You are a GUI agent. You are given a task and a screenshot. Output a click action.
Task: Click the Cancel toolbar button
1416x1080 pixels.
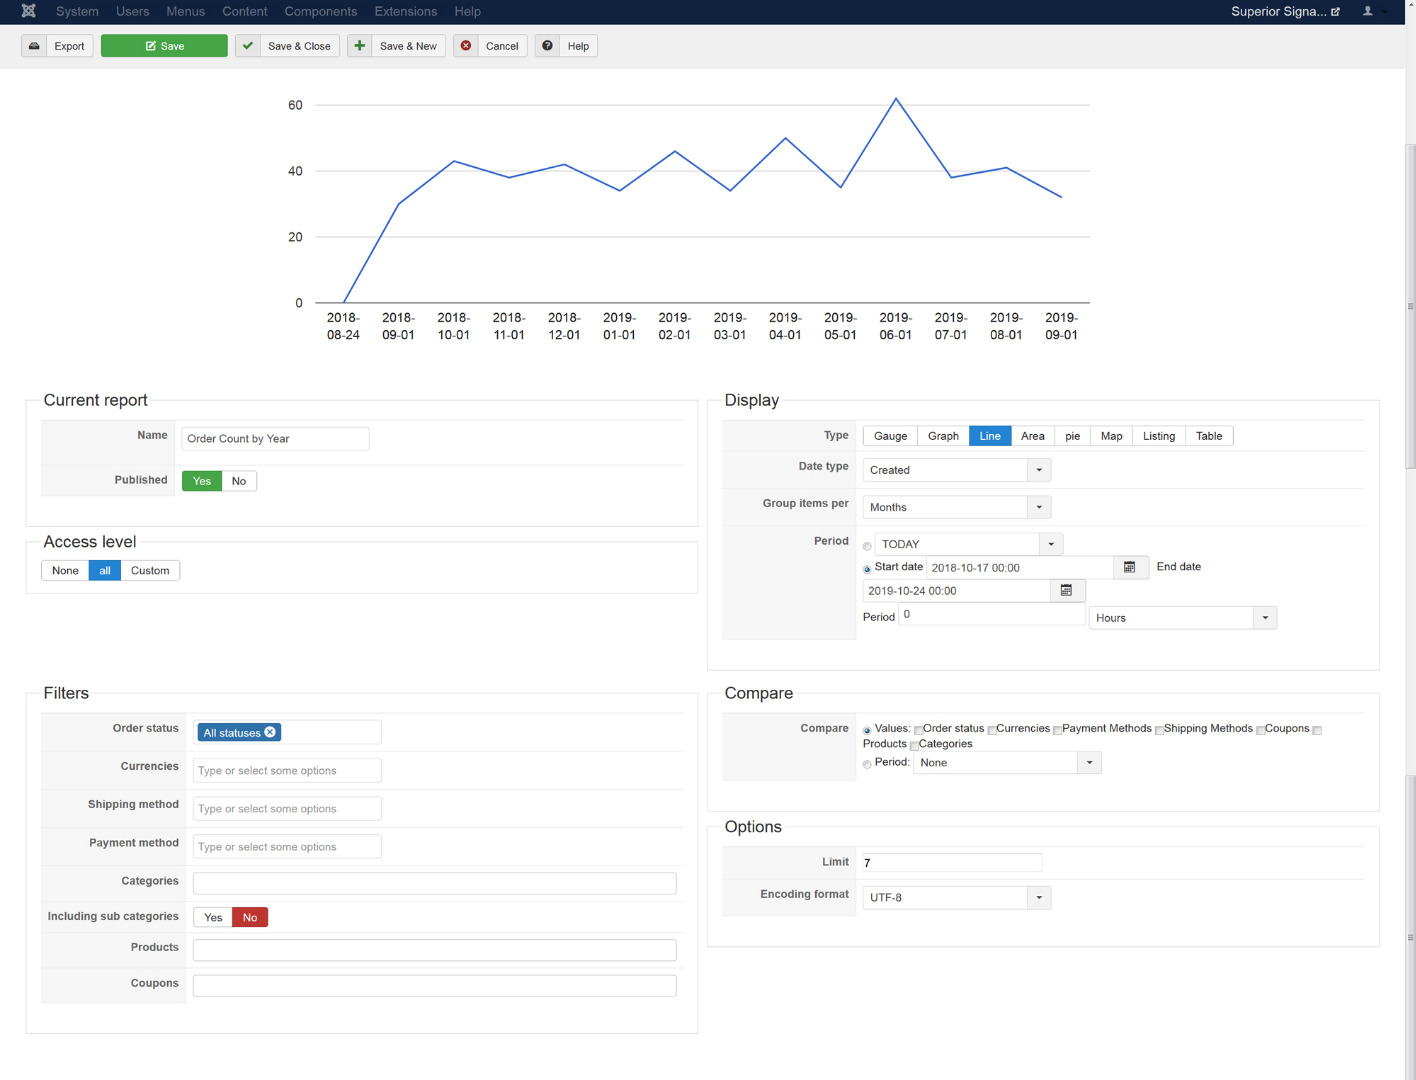[490, 46]
